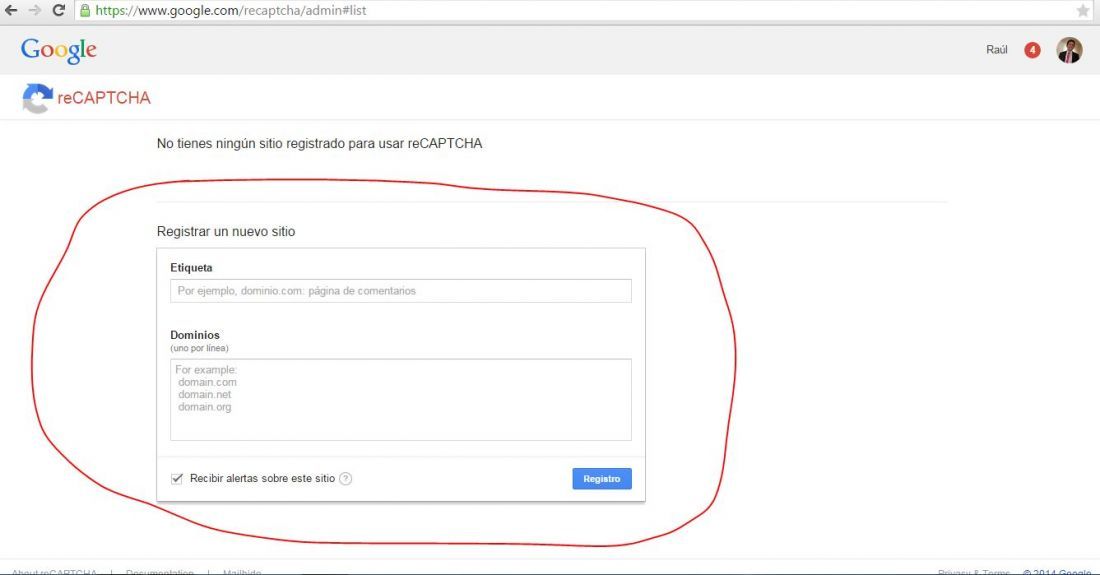Open the account profile picture
1100x575 pixels.
tap(1069, 50)
